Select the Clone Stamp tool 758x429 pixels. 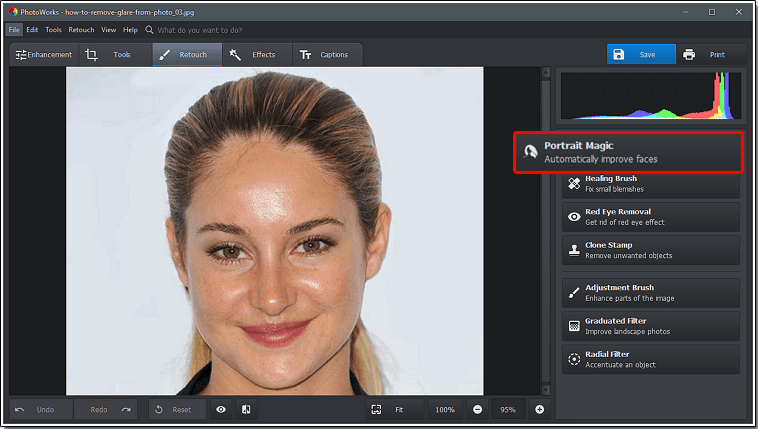[x=651, y=250]
